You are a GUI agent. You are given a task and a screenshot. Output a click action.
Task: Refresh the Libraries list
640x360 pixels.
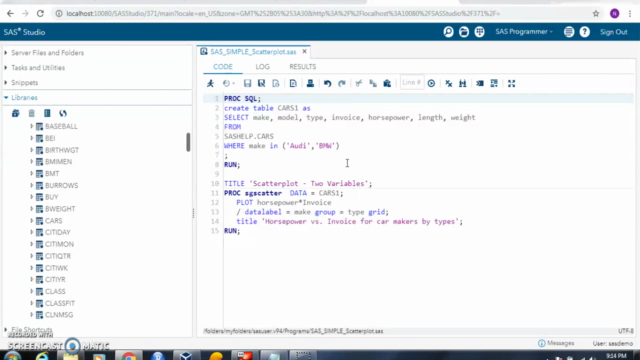(63, 113)
